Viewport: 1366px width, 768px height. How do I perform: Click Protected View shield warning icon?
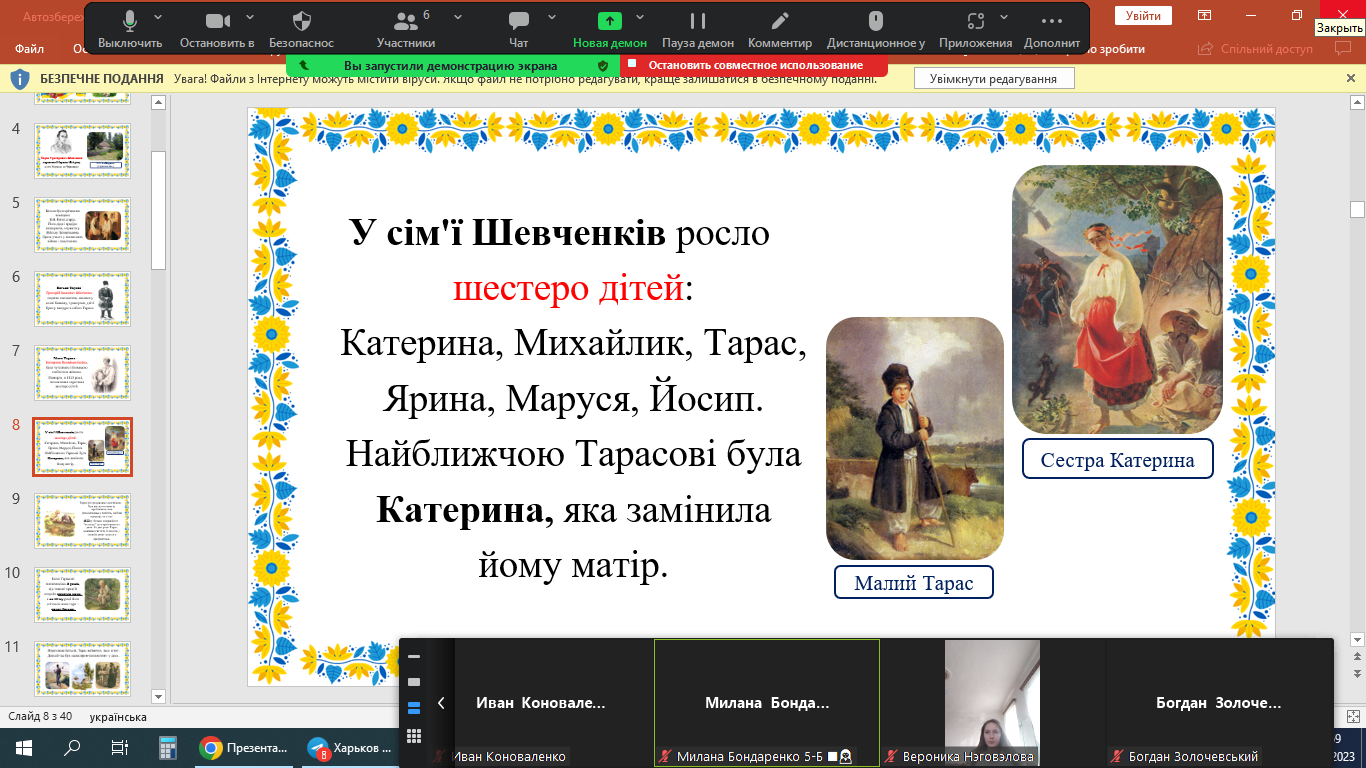[19, 78]
